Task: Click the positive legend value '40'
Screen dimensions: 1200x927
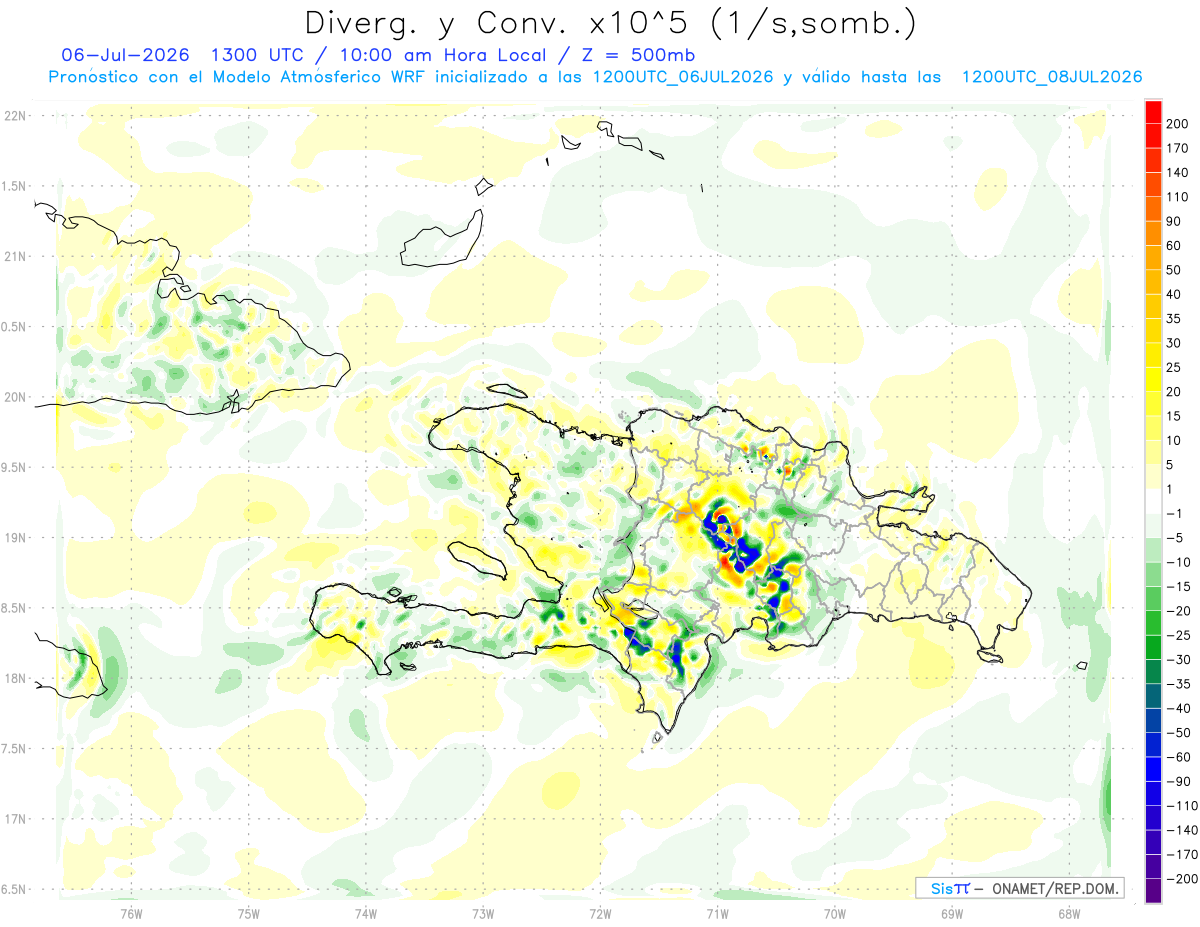Action: click(x=1174, y=294)
